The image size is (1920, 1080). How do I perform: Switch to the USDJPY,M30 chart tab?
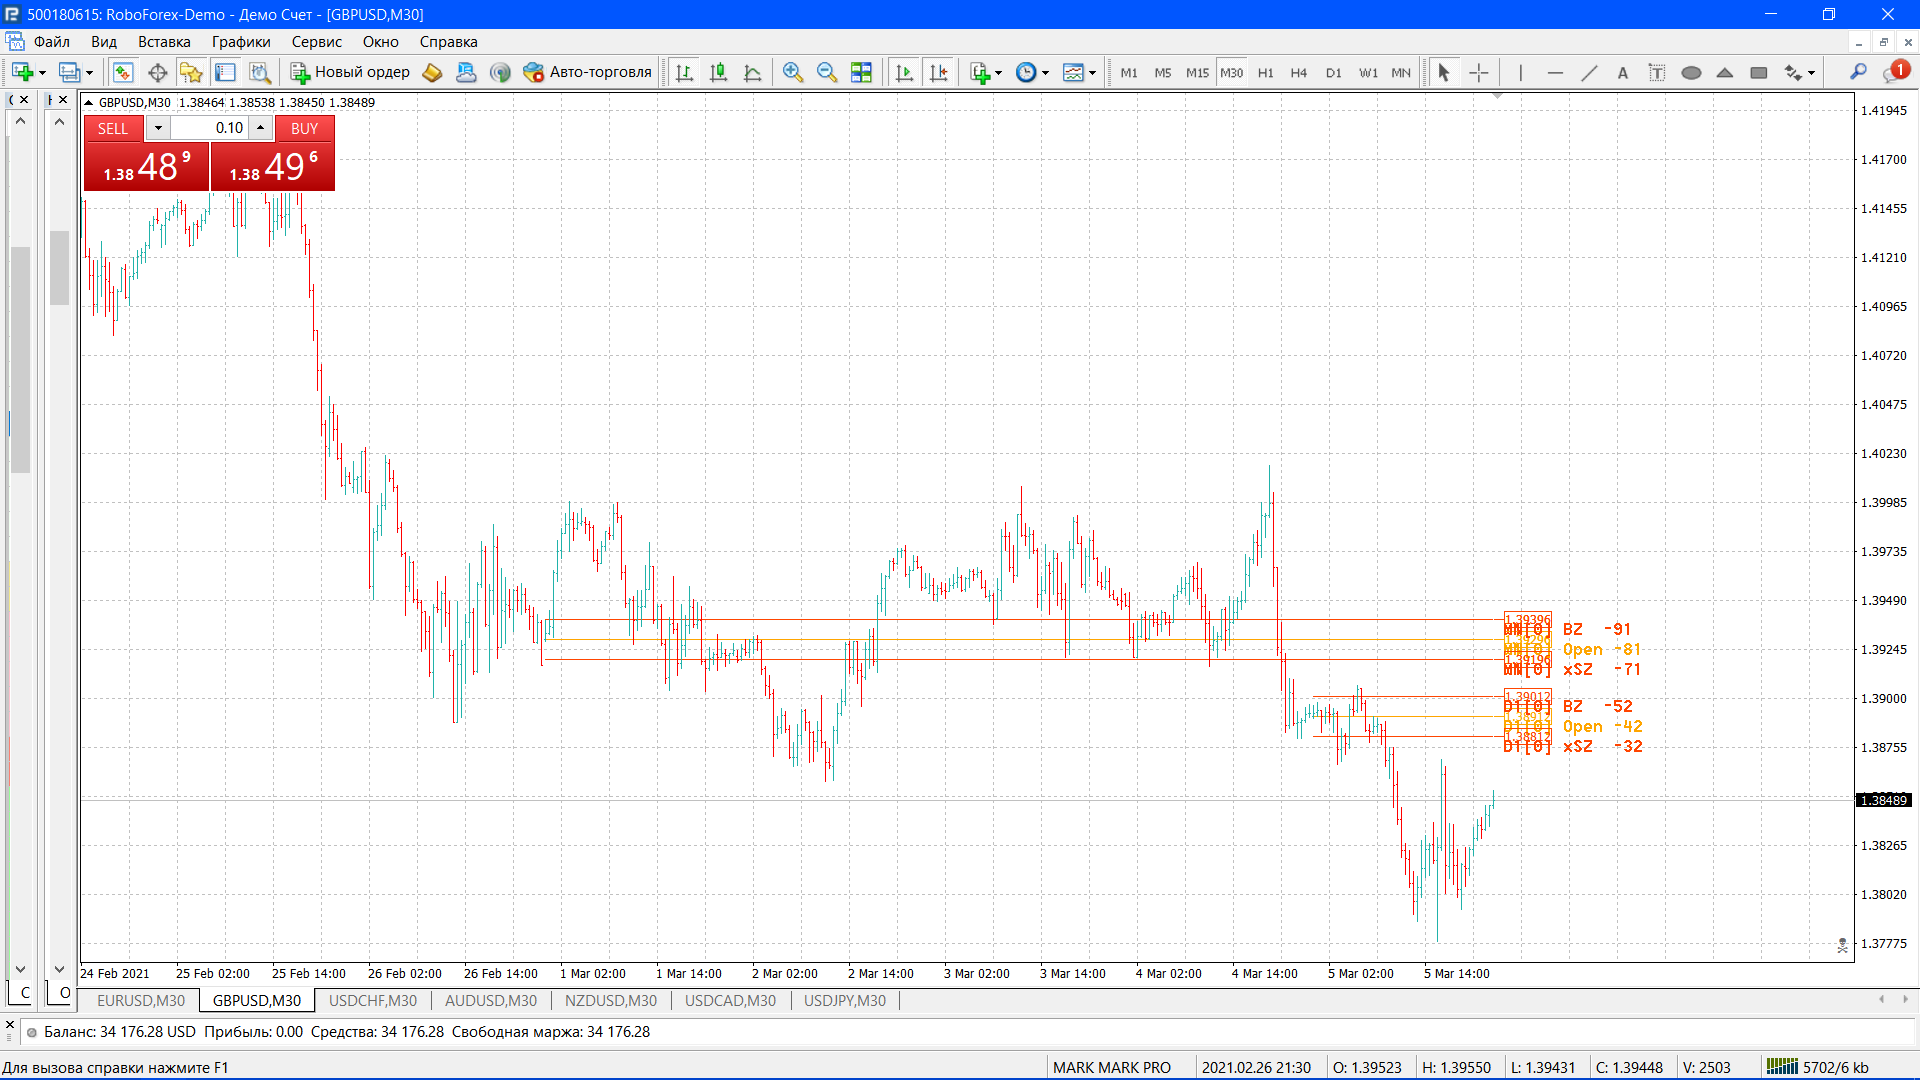pos(844,1000)
